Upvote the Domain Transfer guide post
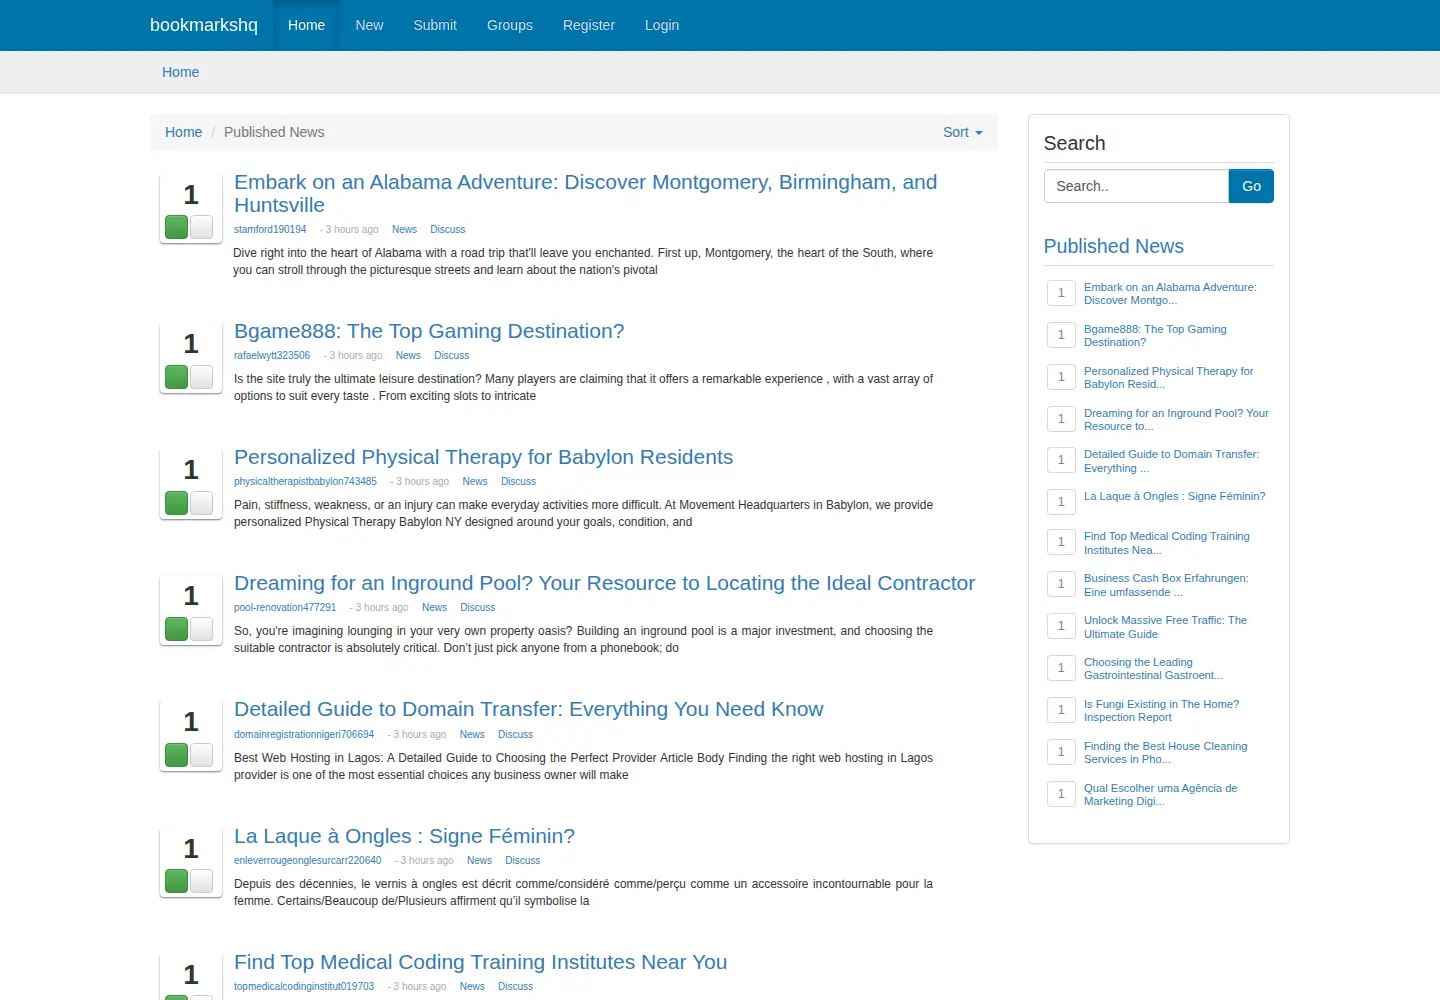The width and height of the screenshot is (1440, 1000). tap(177, 755)
